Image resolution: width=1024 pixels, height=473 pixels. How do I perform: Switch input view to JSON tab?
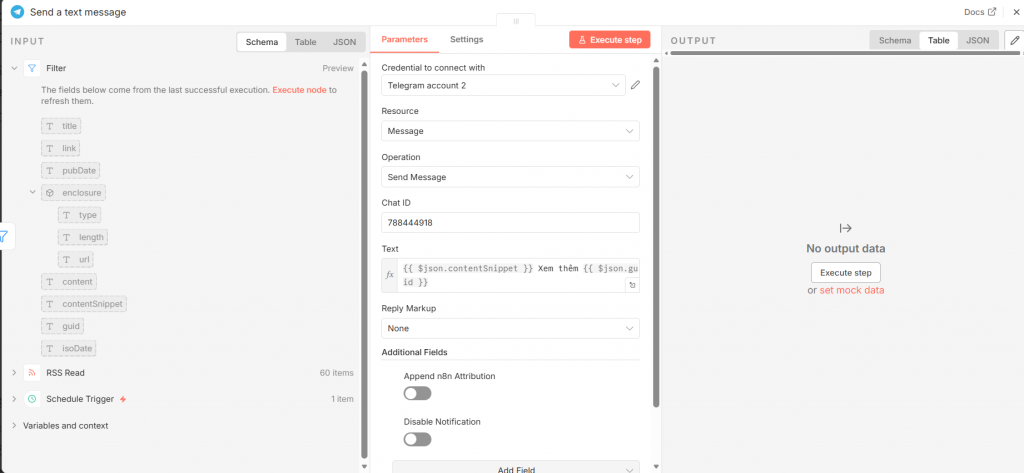pyautogui.click(x=344, y=42)
